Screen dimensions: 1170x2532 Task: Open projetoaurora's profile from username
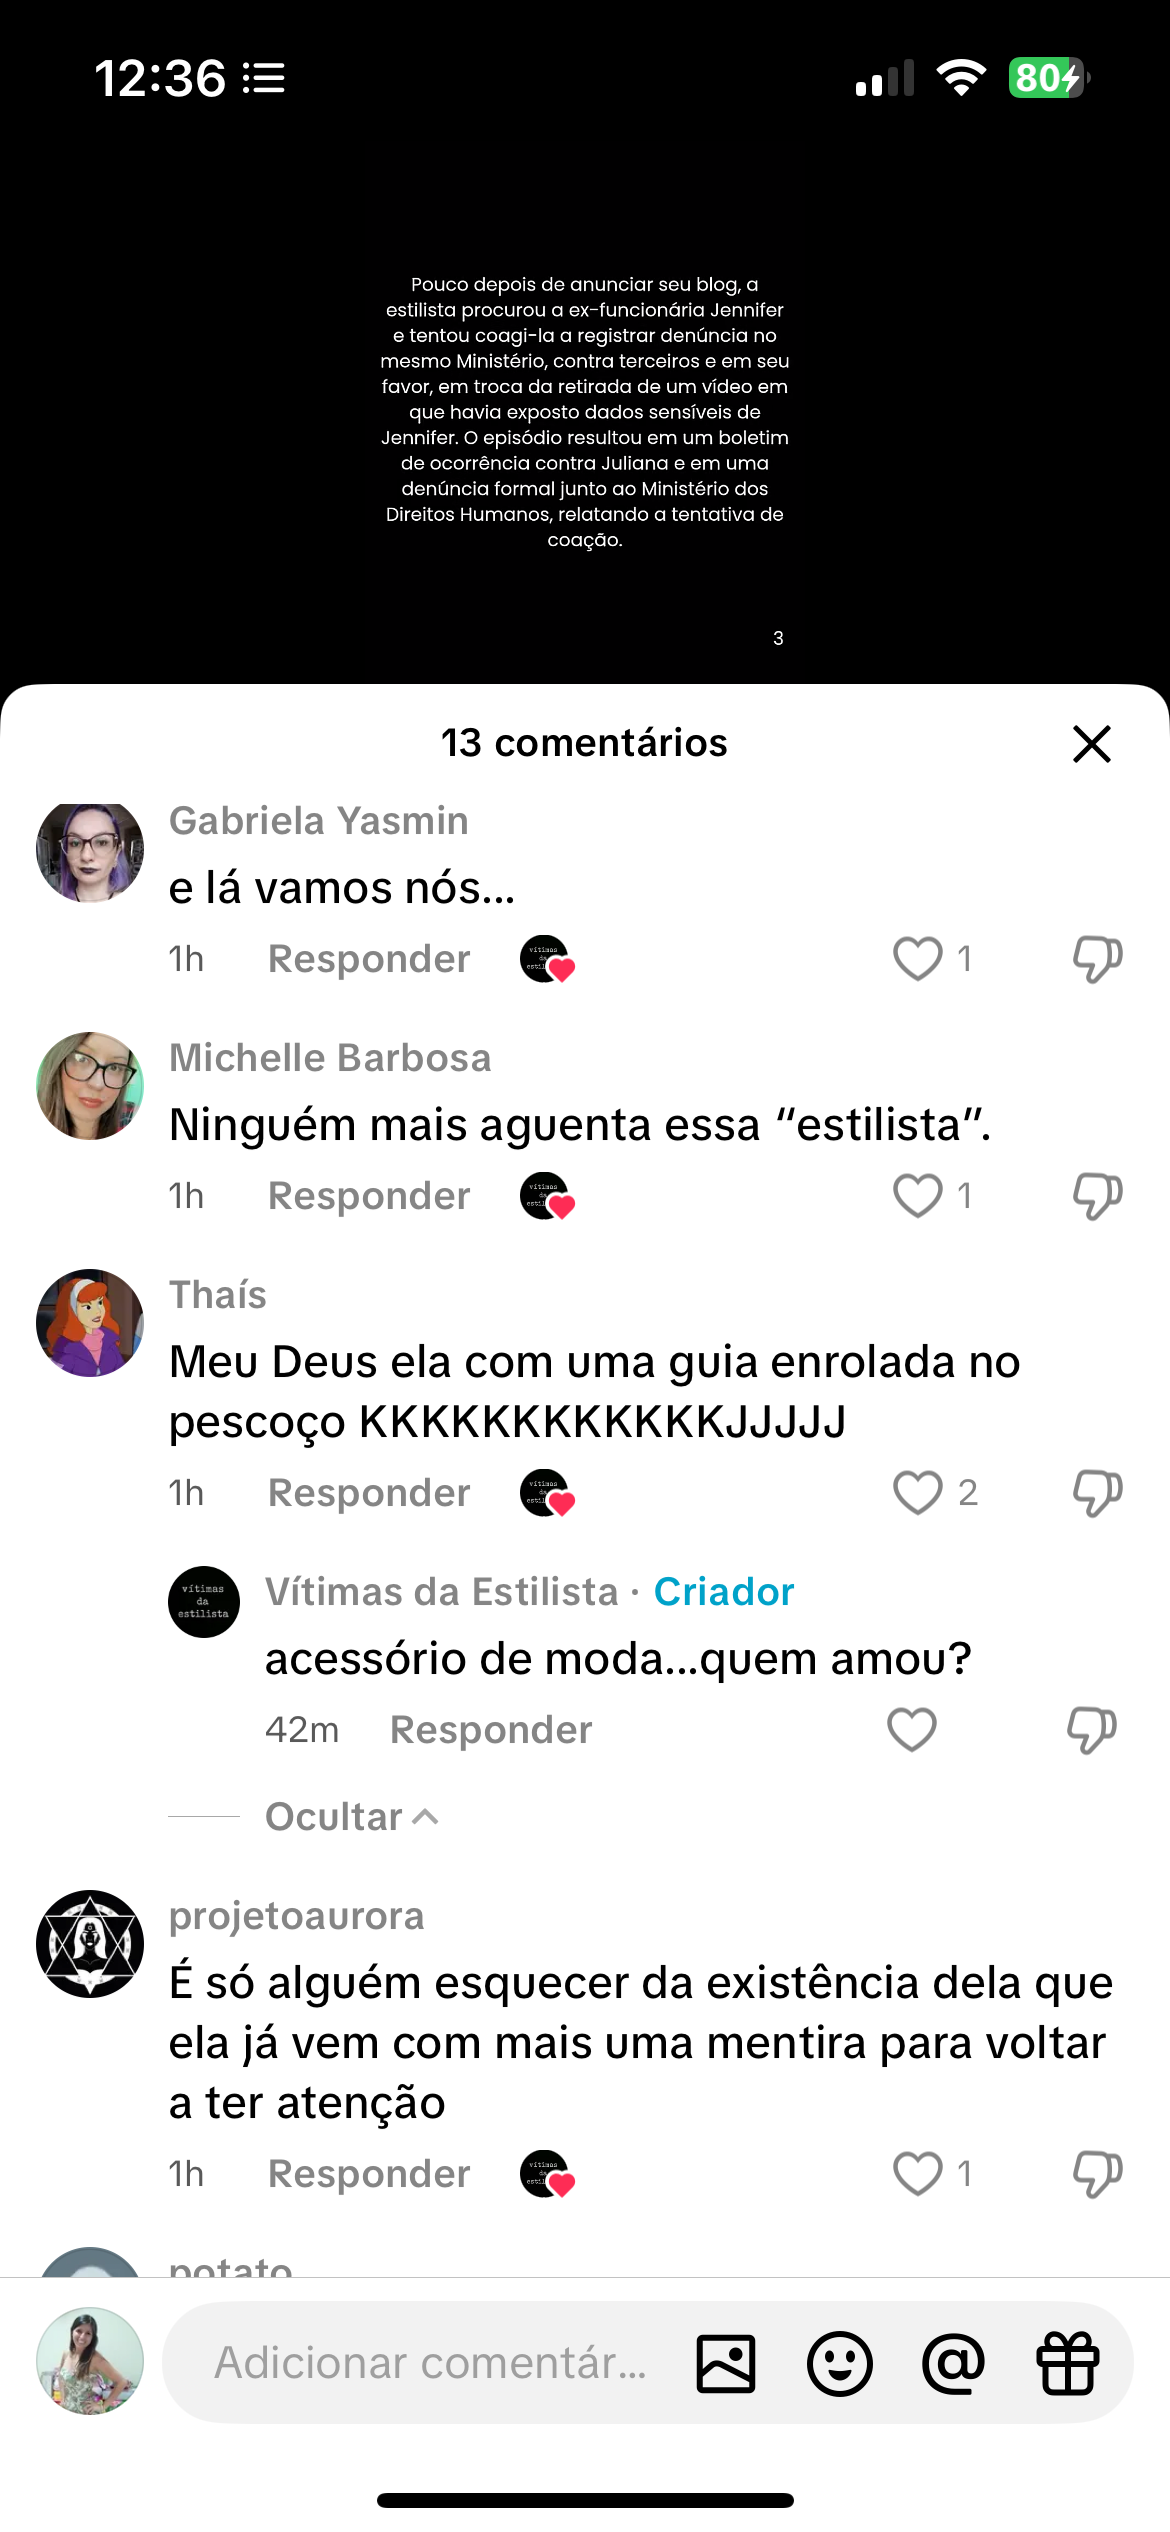[296, 1915]
